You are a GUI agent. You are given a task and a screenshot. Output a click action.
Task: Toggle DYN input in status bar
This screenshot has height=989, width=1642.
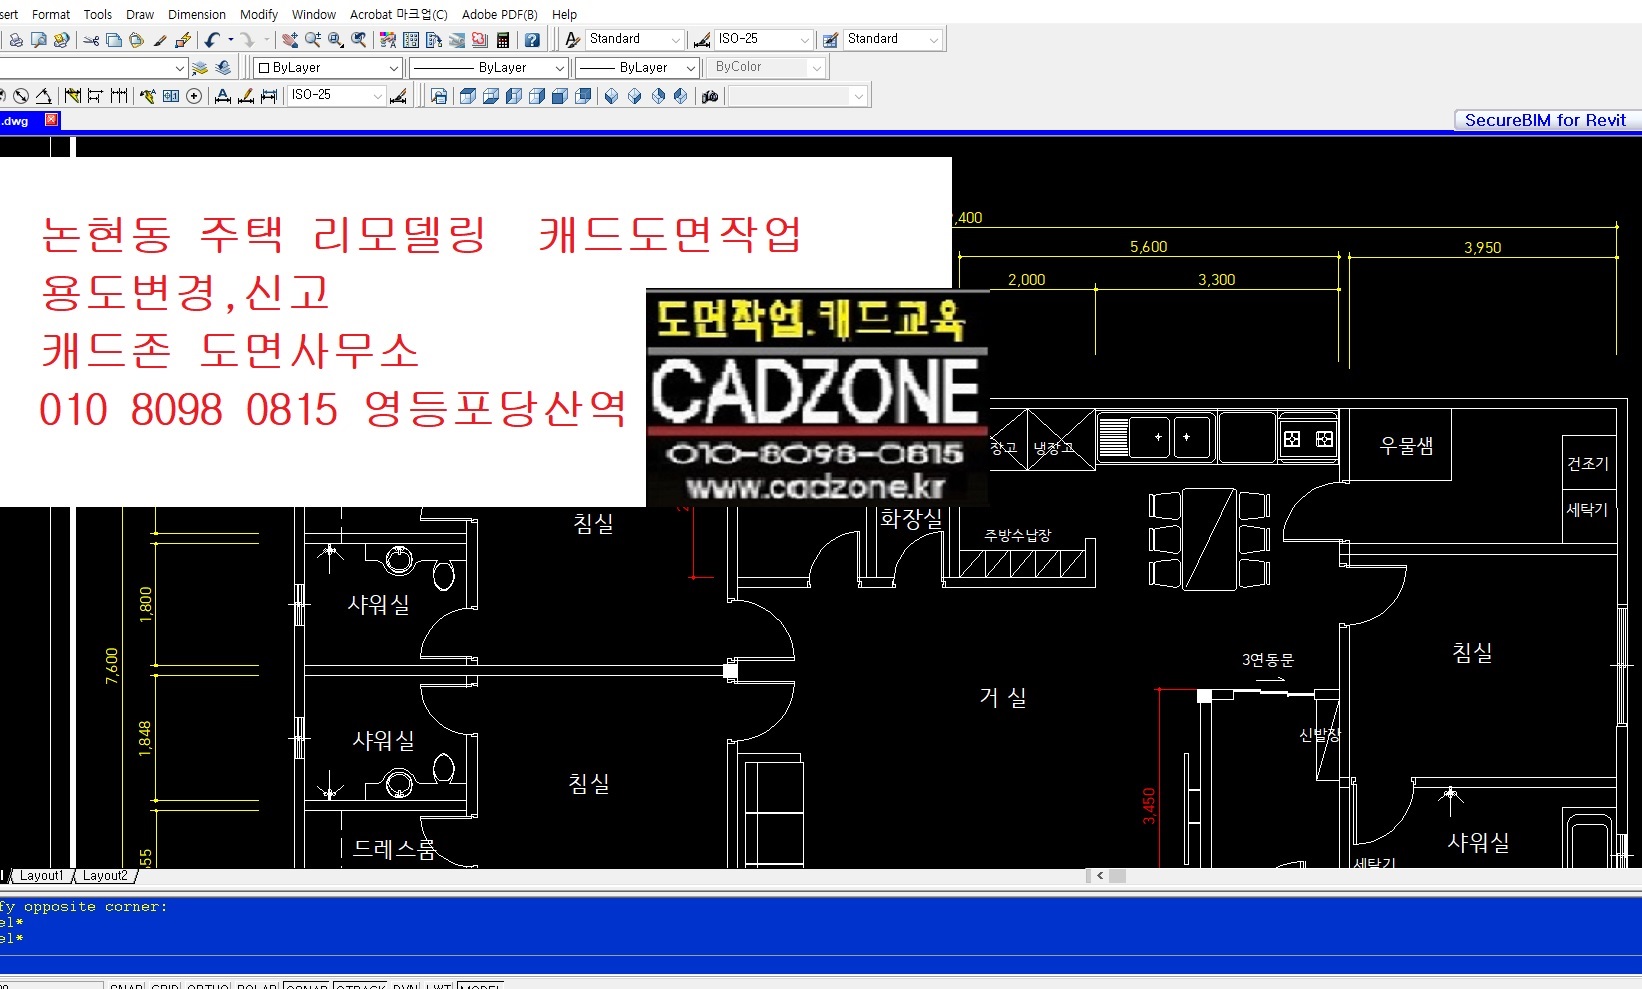pos(405,985)
